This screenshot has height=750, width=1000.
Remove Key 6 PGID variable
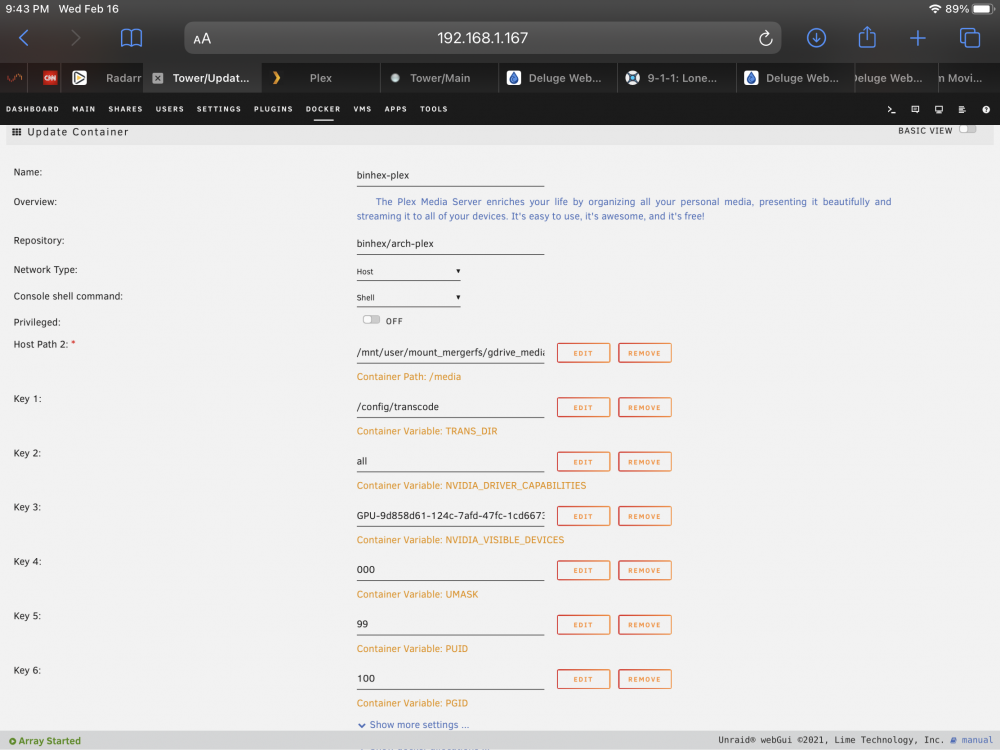pos(645,679)
